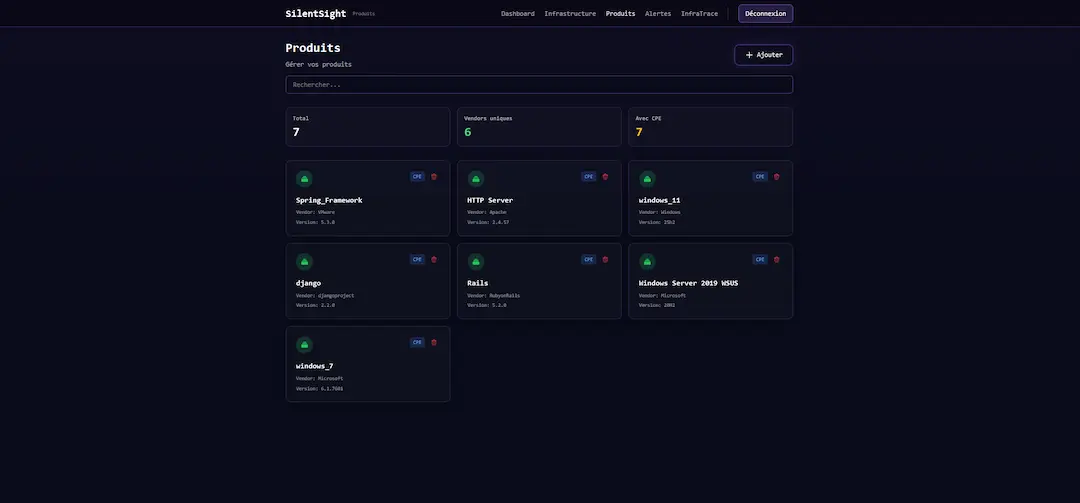Open the windows_11 product title
Image resolution: width=1080 pixels, height=503 pixels.
point(659,201)
